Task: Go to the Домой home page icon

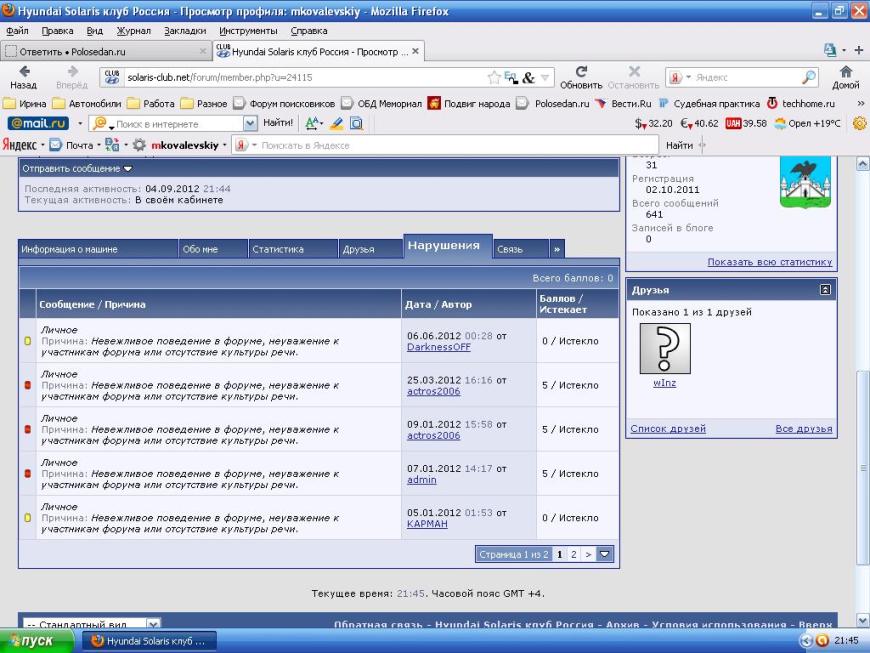Action: pyautogui.click(x=845, y=77)
